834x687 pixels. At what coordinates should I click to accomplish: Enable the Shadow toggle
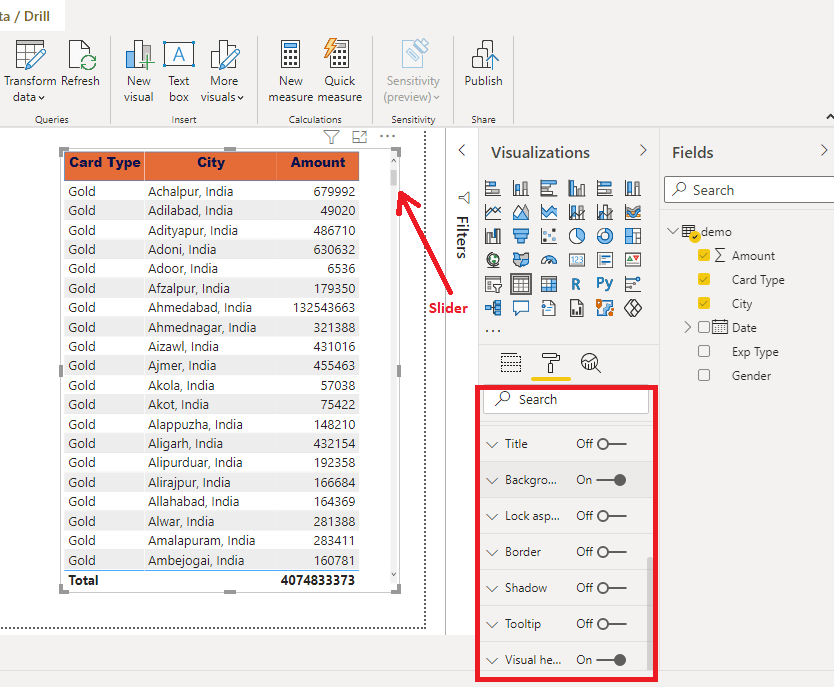611,588
